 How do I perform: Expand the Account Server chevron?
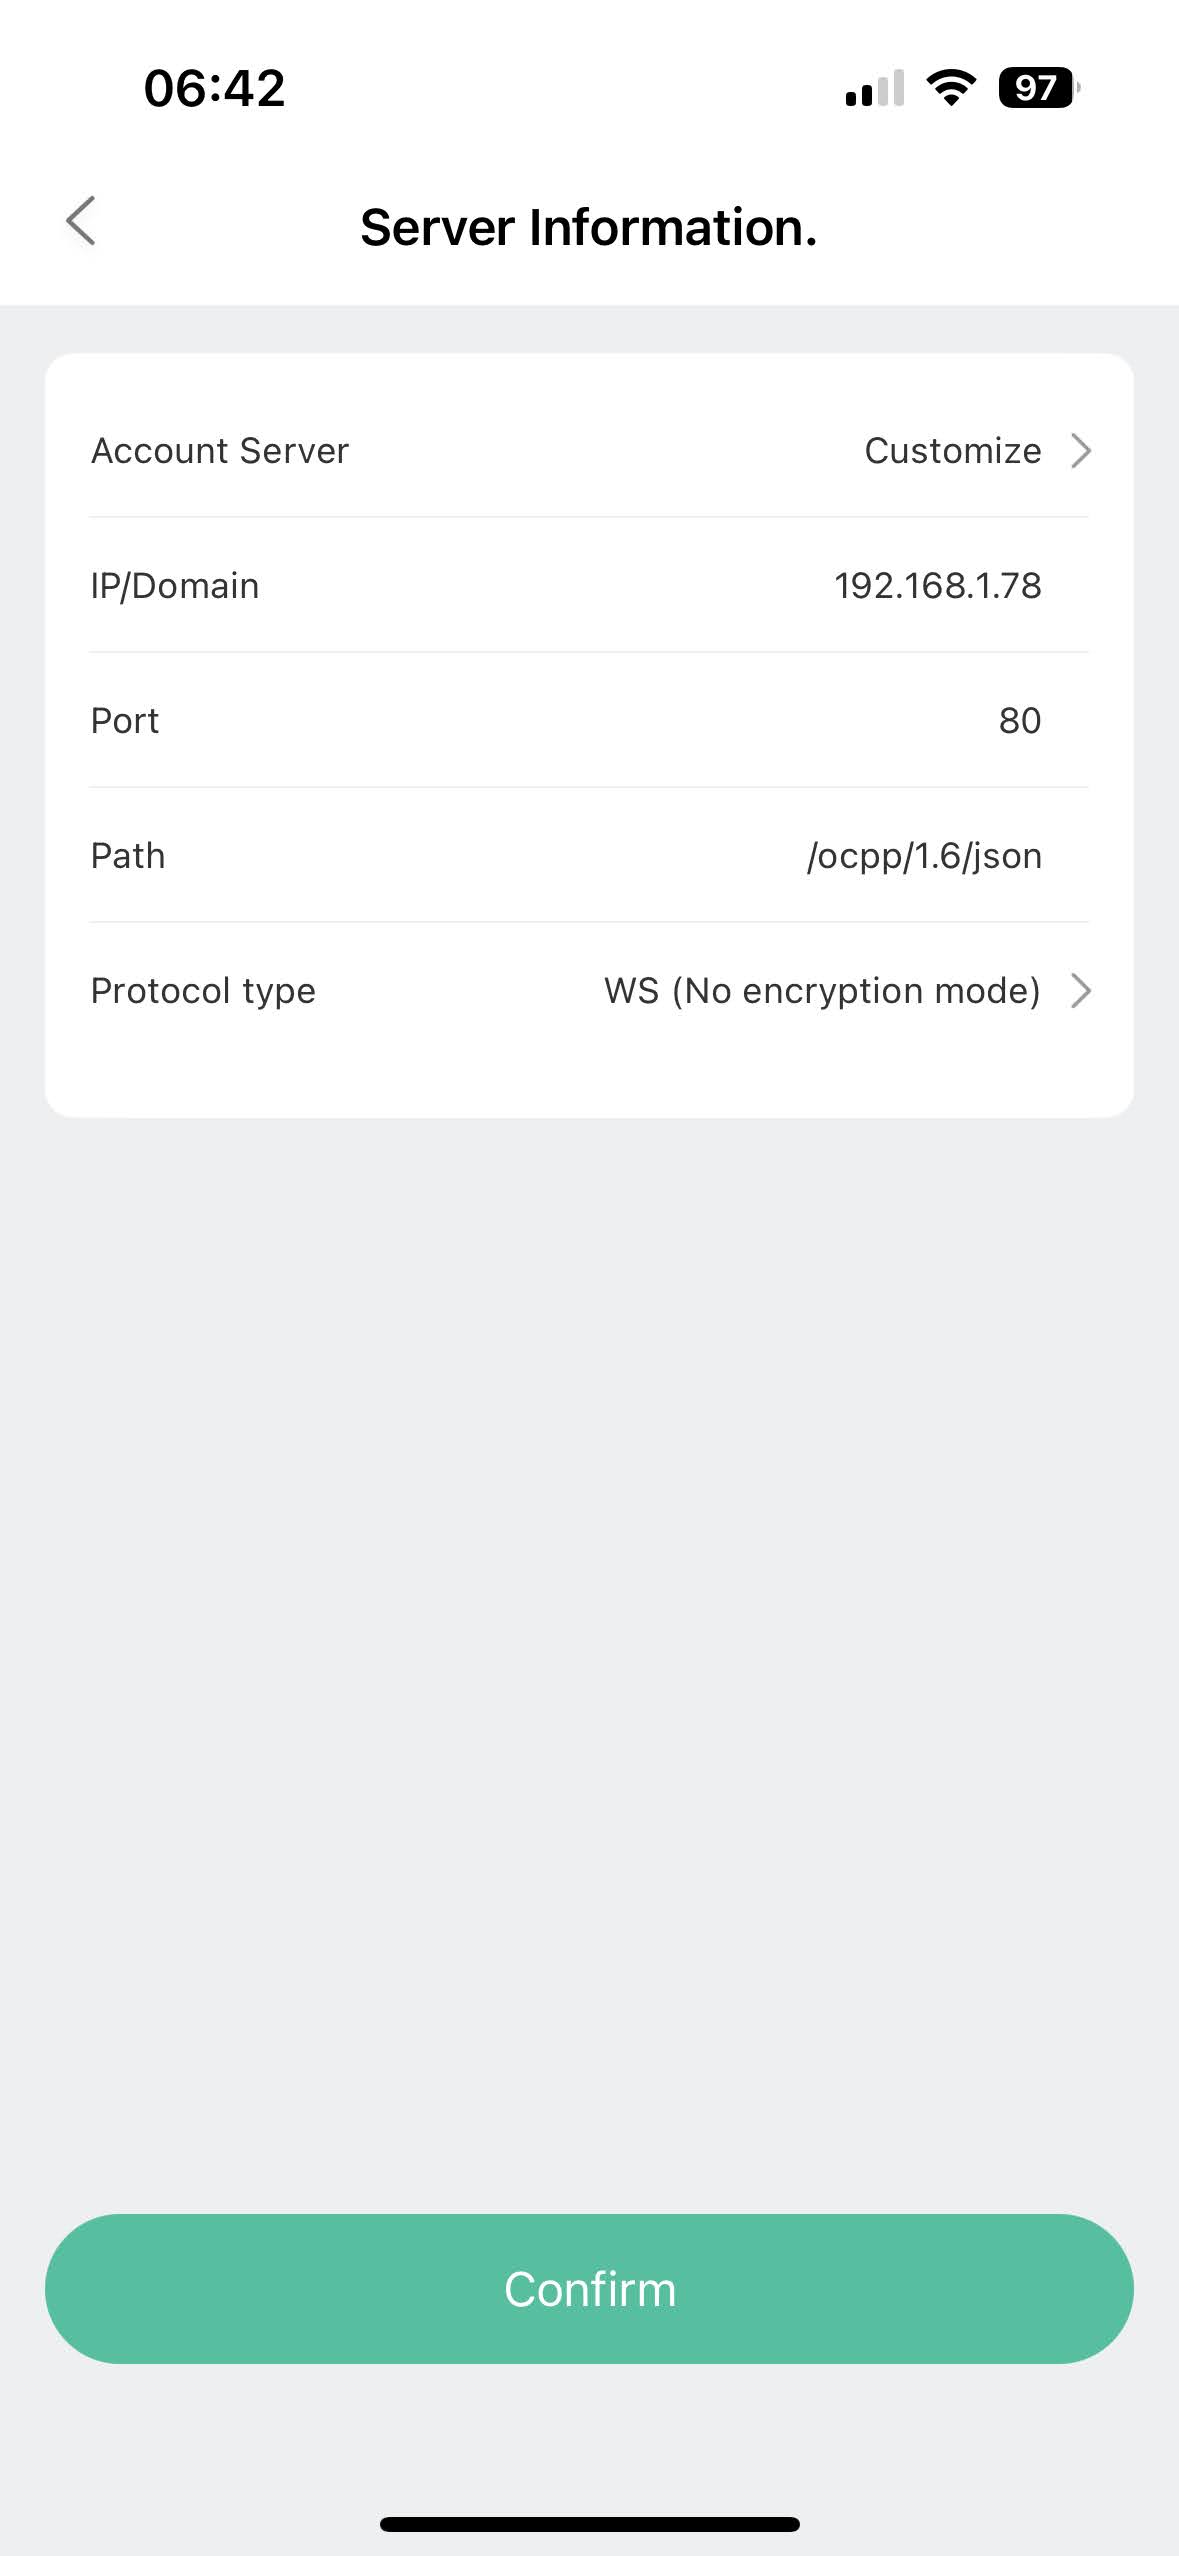pos(1081,451)
